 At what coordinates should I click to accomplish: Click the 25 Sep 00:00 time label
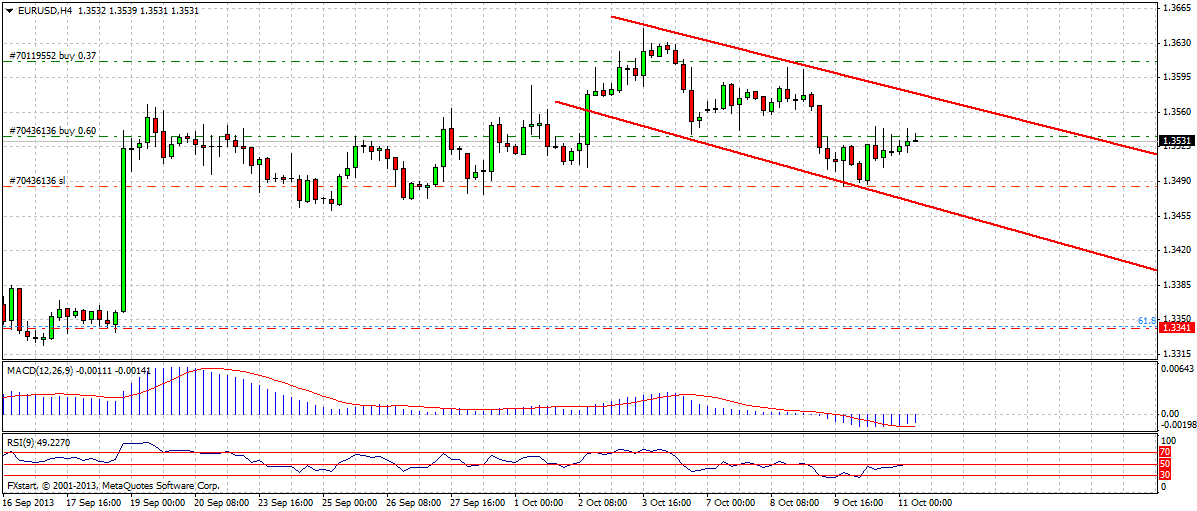click(349, 503)
